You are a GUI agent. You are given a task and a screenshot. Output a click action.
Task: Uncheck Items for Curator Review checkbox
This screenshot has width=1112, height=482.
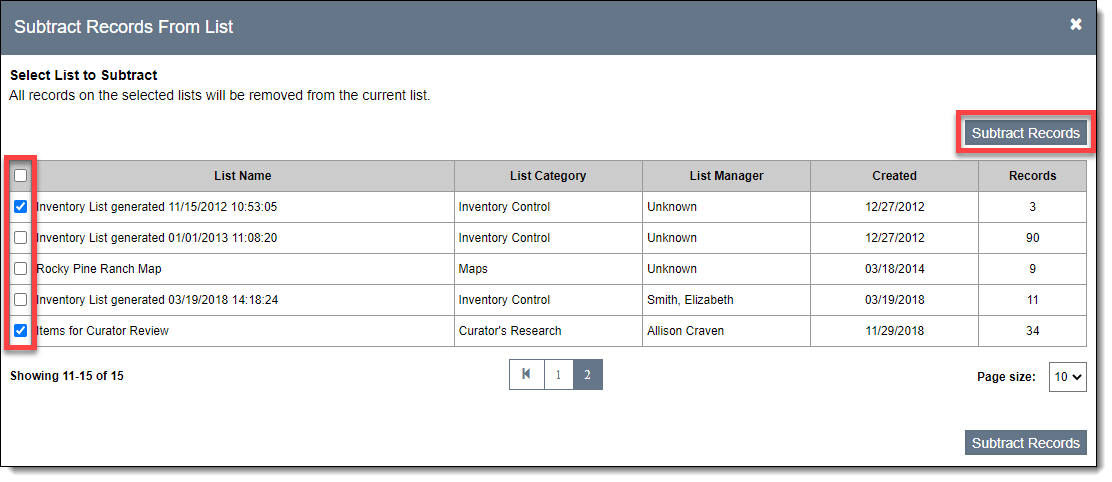21,331
